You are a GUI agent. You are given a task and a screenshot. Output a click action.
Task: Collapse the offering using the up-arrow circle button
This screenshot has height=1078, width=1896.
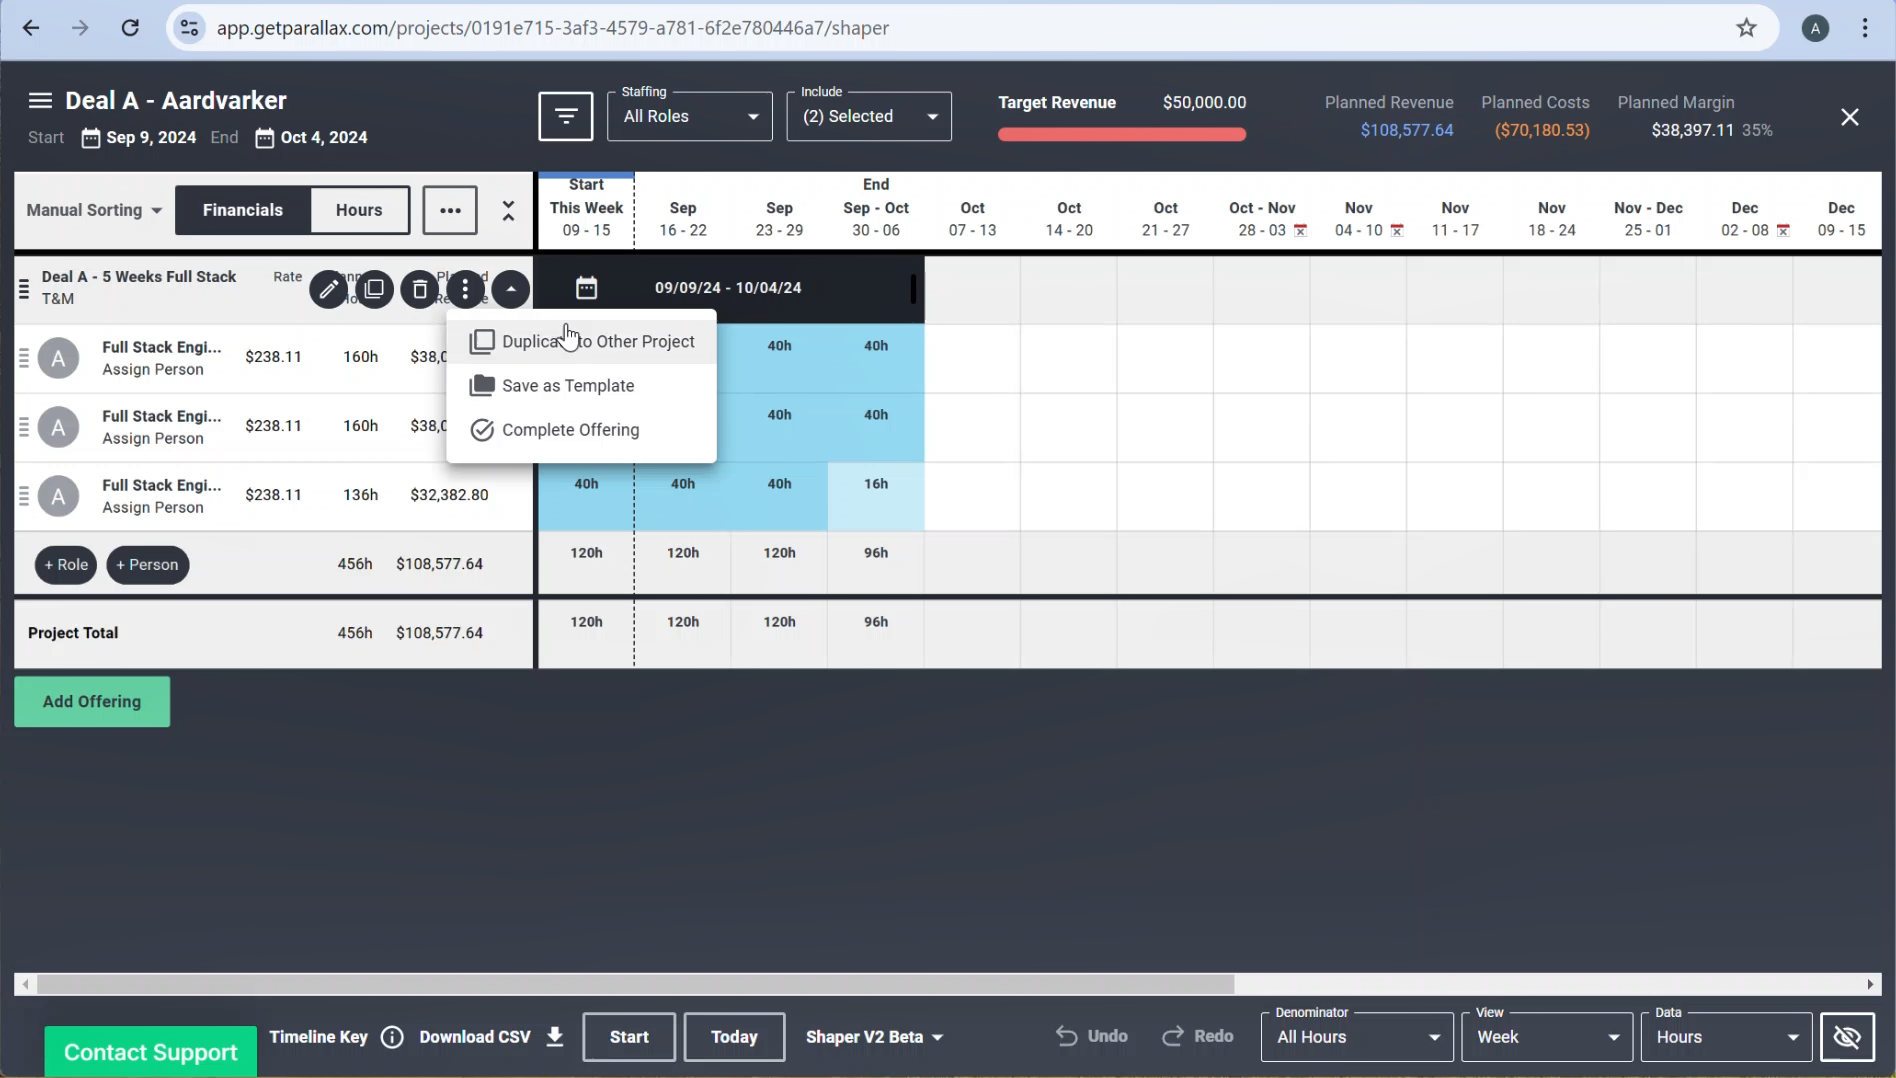point(511,289)
